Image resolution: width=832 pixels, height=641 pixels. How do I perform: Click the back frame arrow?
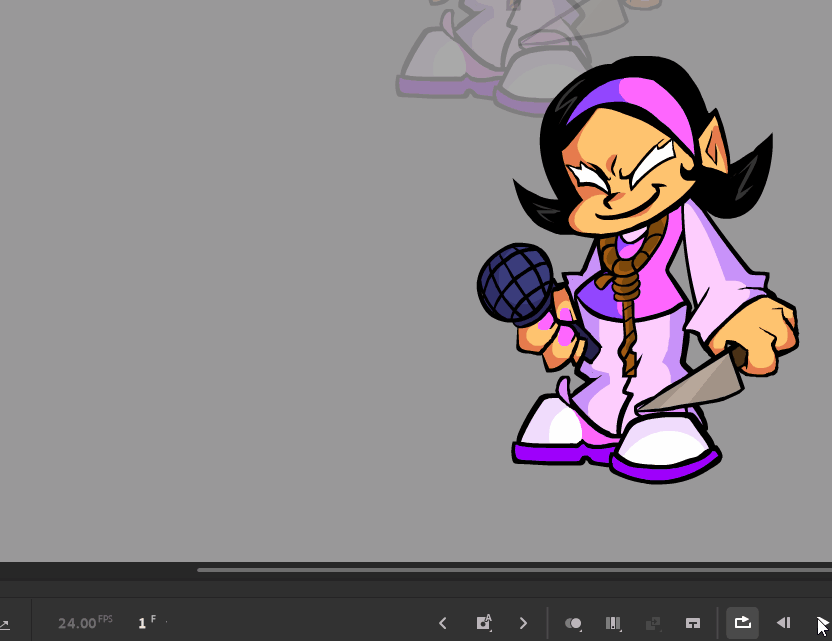[444, 622]
